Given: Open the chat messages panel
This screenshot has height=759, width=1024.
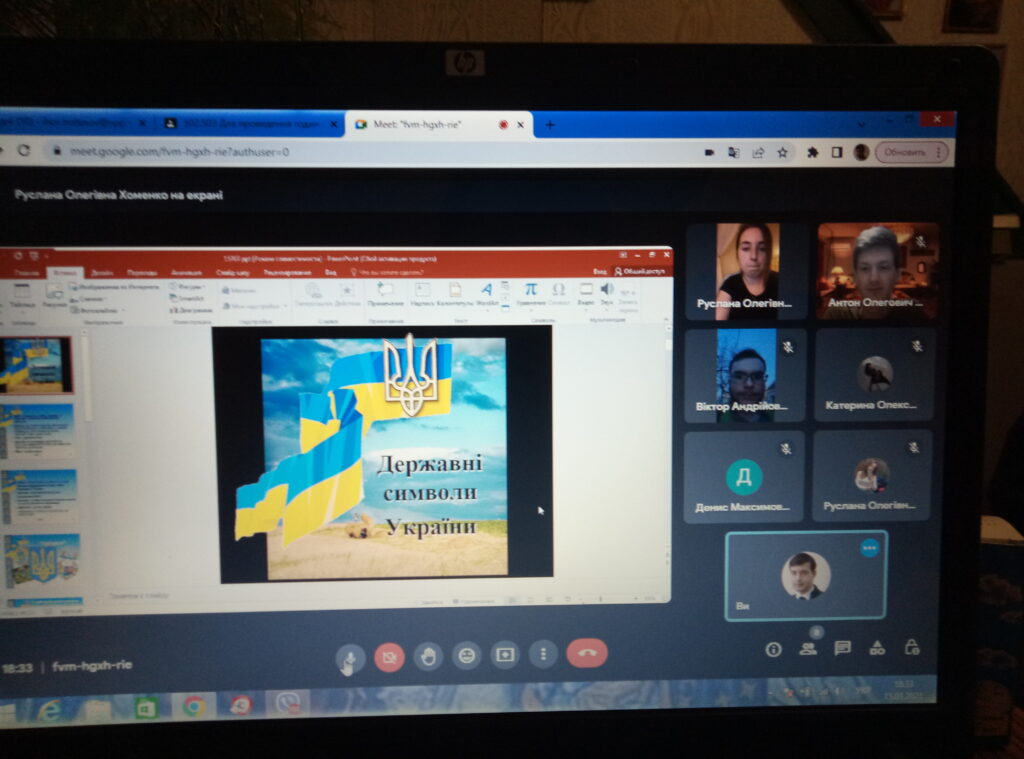Looking at the screenshot, I should click(843, 648).
